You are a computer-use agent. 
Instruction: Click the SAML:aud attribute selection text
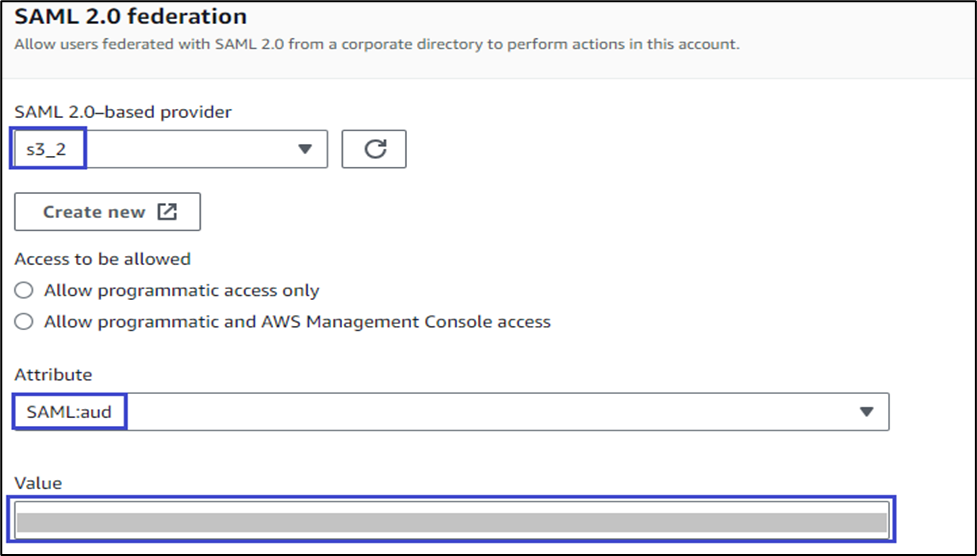click(x=69, y=411)
